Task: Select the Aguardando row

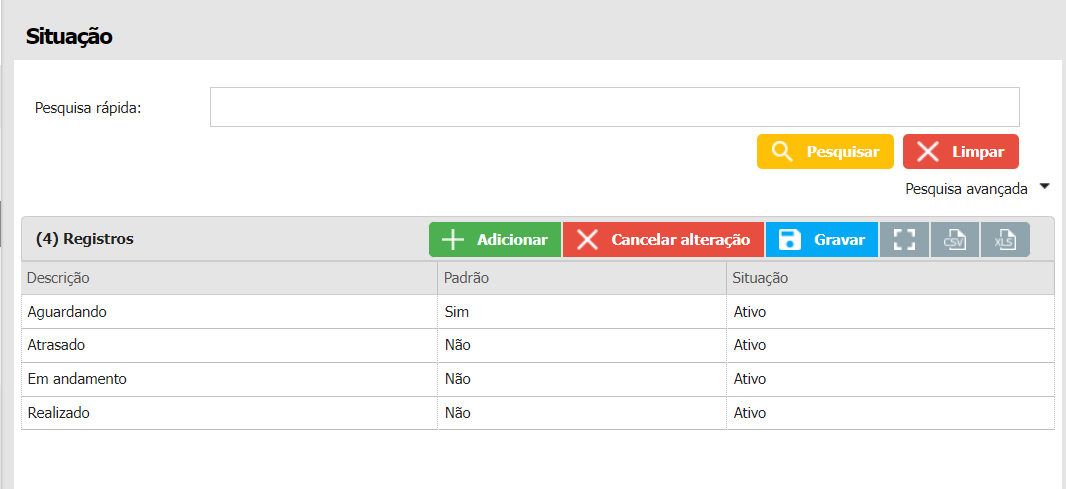Action: pos(67,312)
